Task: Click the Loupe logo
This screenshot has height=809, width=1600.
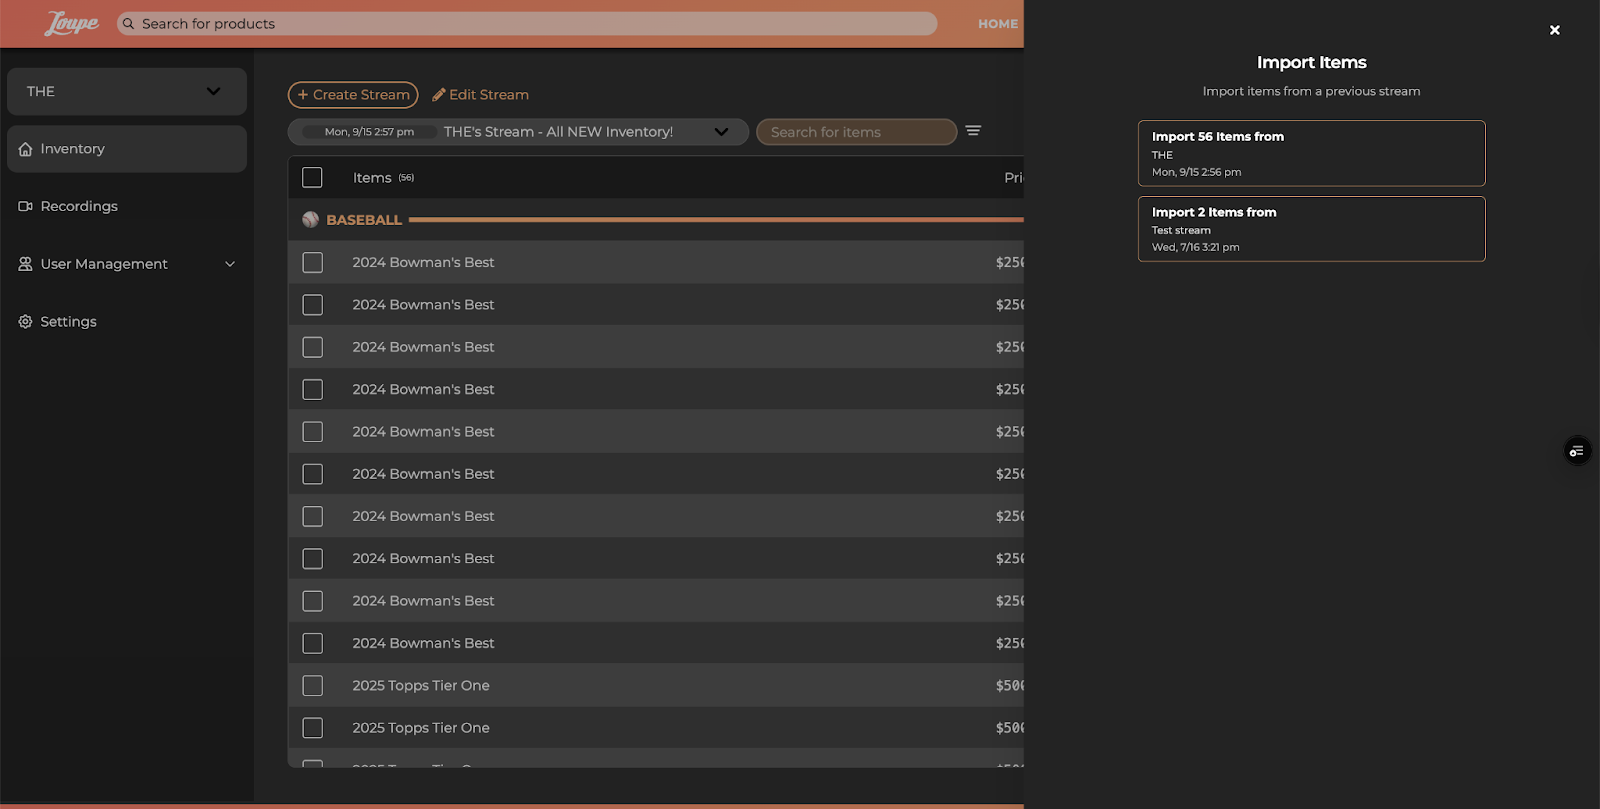Action: pyautogui.click(x=71, y=23)
